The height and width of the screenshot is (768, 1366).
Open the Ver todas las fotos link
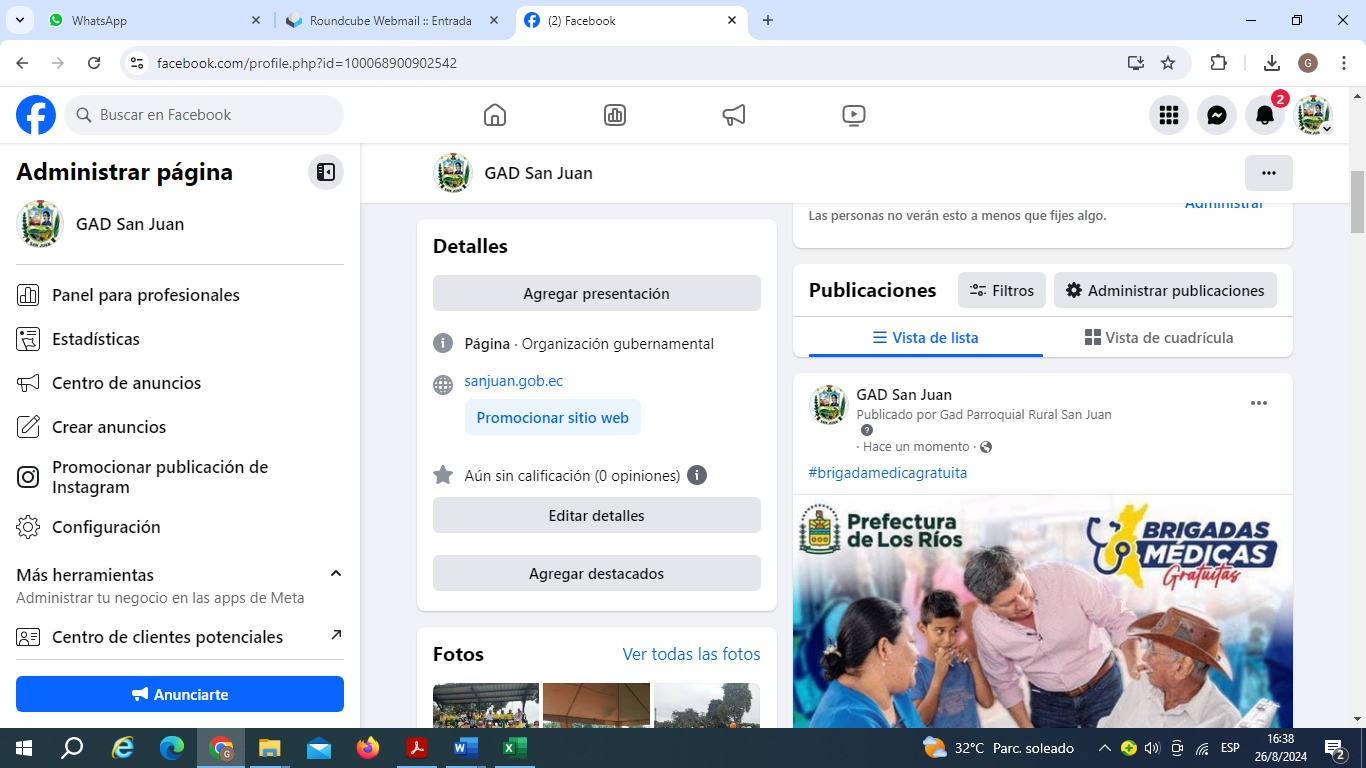691,654
